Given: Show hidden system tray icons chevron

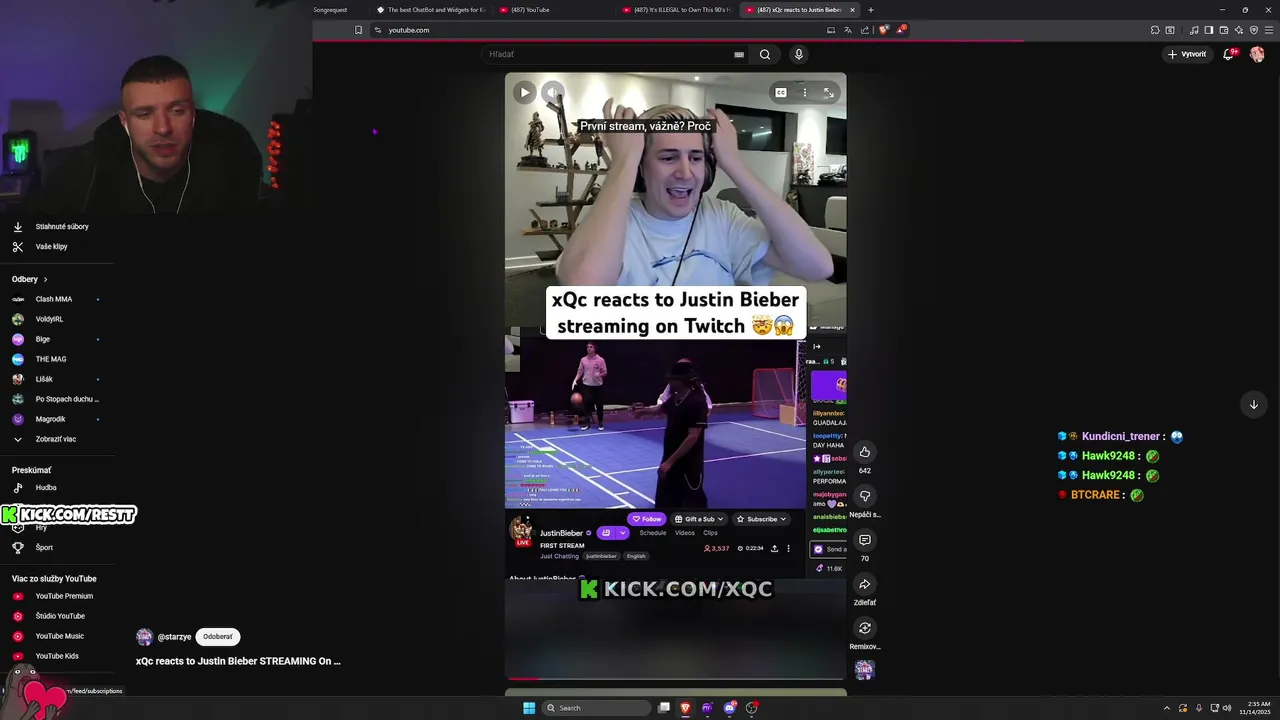Looking at the screenshot, I should pyautogui.click(x=1167, y=708).
